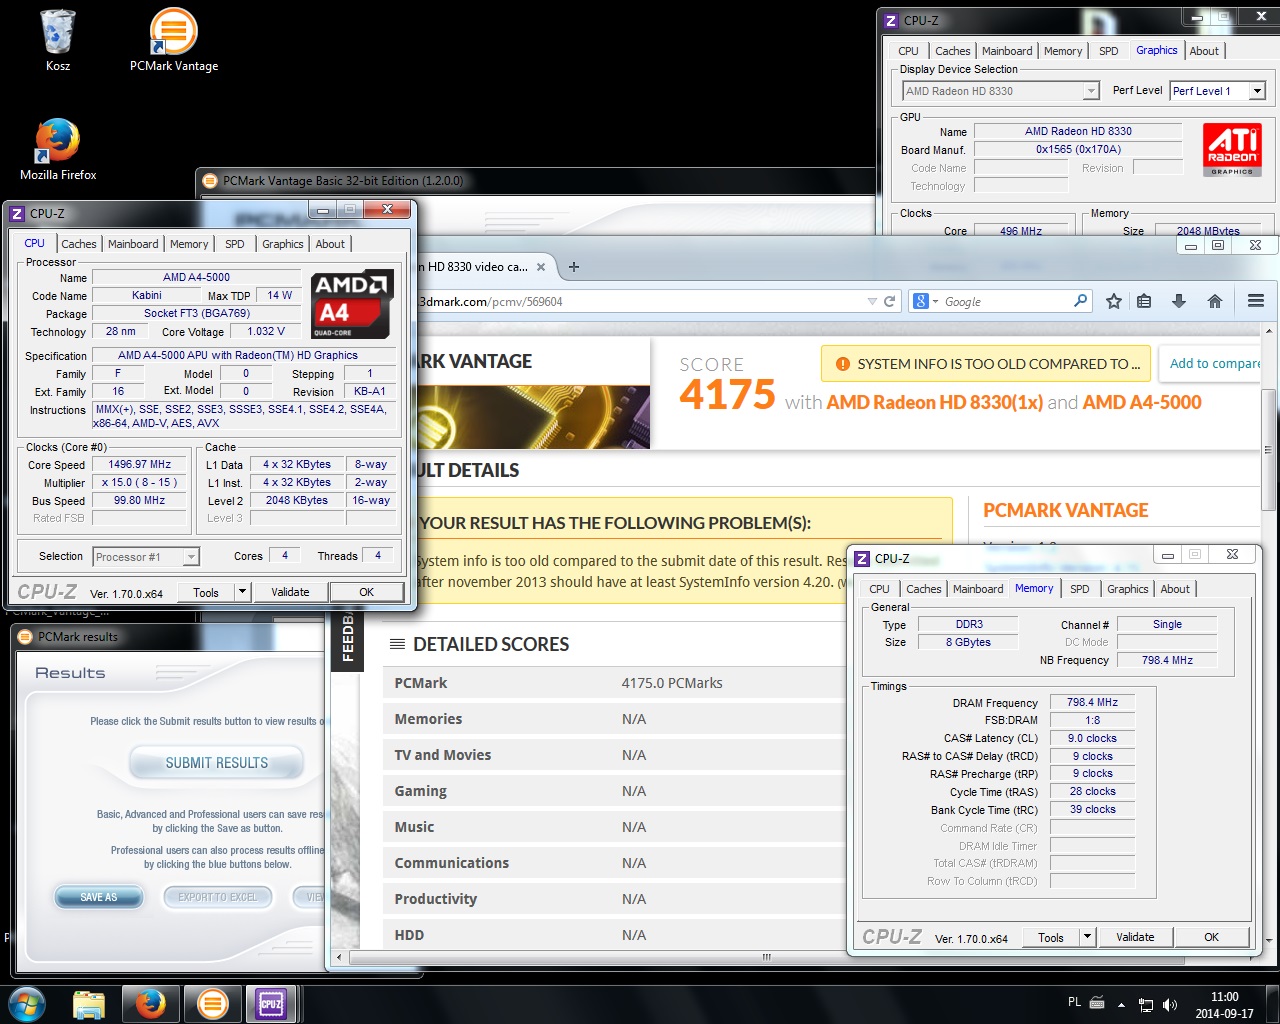The height and width of the screenshot is (1024, 1280).
Task: Close the HD 8330 video card tab
Action: tap(541, 267)
